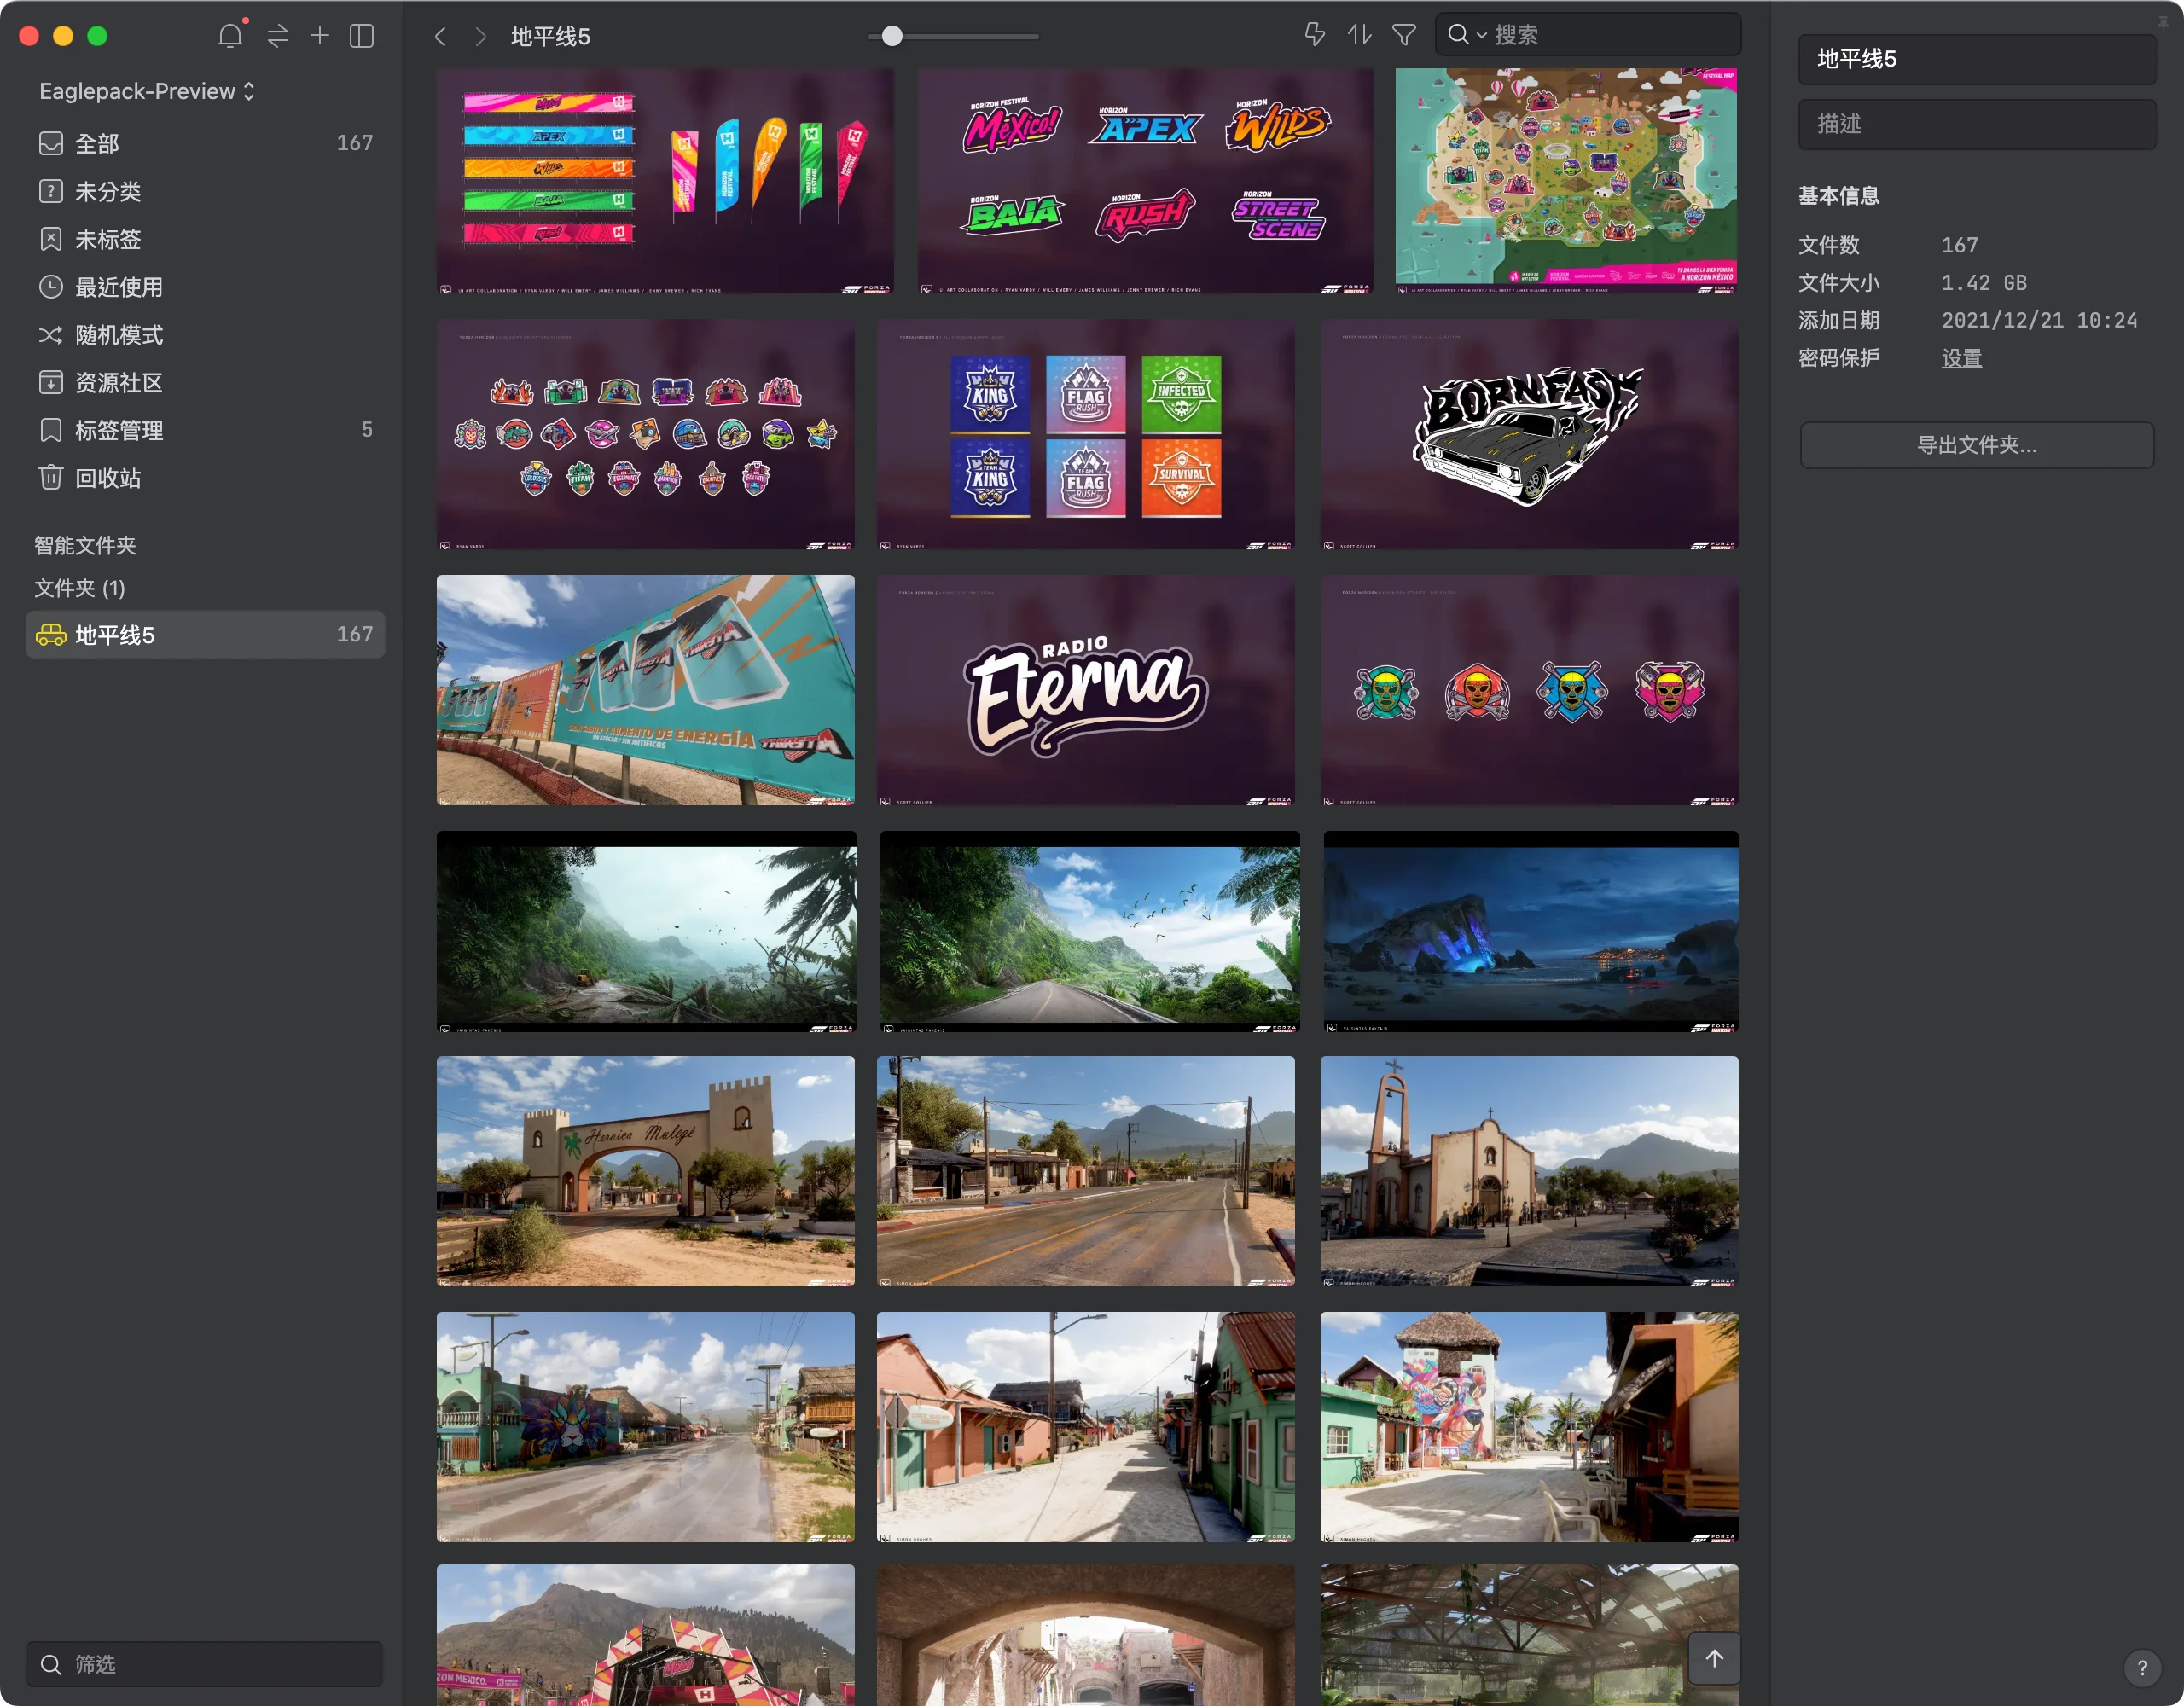Image resolution: width=2184 pixels, height=1706 pixels.
Task: Click the 描述 description field
Action: point(1976,124)
